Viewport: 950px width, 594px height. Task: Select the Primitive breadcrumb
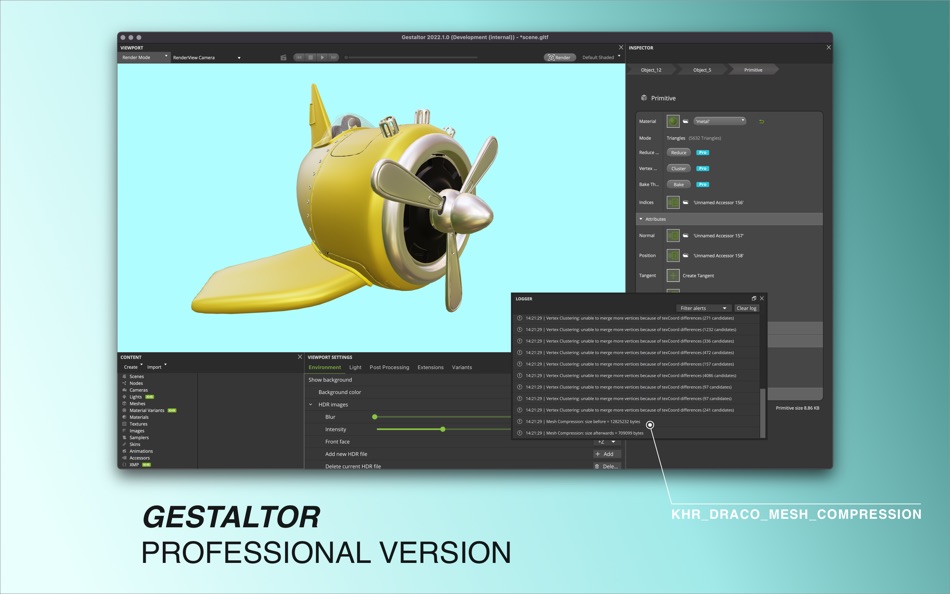(x=753, y=70)
